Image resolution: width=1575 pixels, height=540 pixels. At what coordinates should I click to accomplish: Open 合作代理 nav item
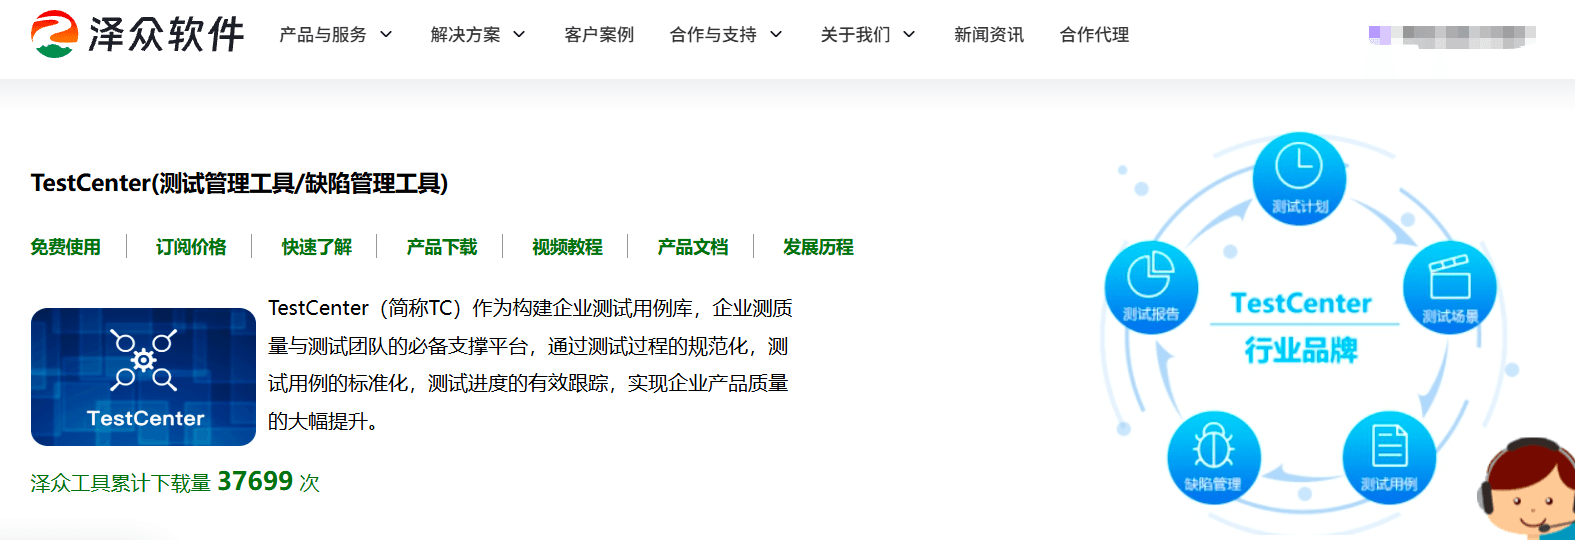[1095, 35]
